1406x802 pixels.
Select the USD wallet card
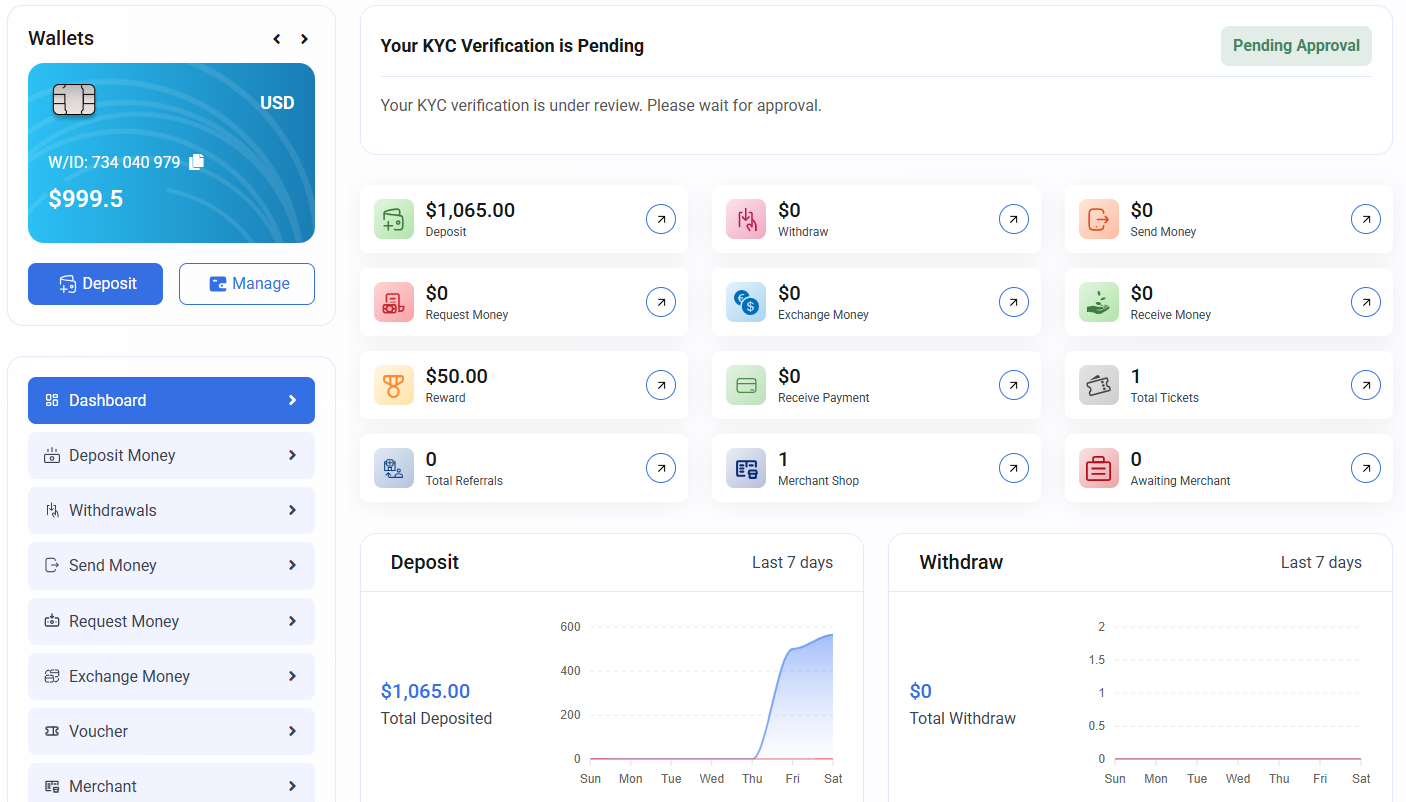pos(171,153)
